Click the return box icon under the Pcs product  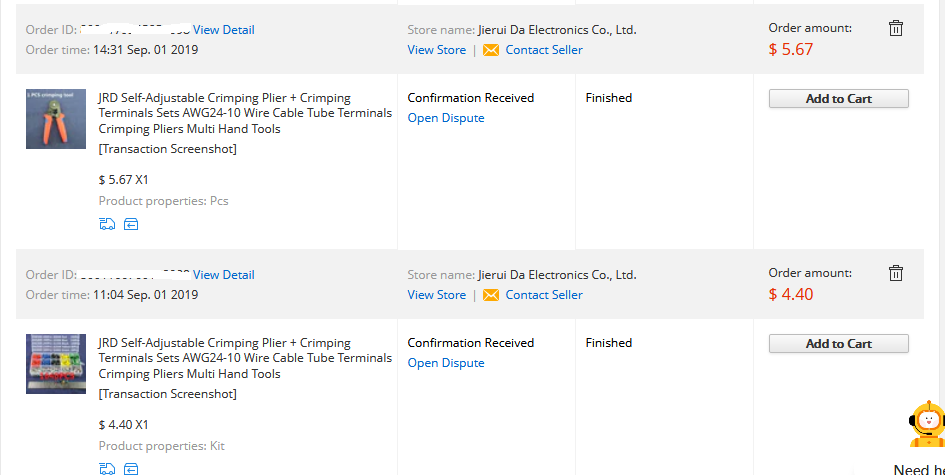[x=131, y=224]
